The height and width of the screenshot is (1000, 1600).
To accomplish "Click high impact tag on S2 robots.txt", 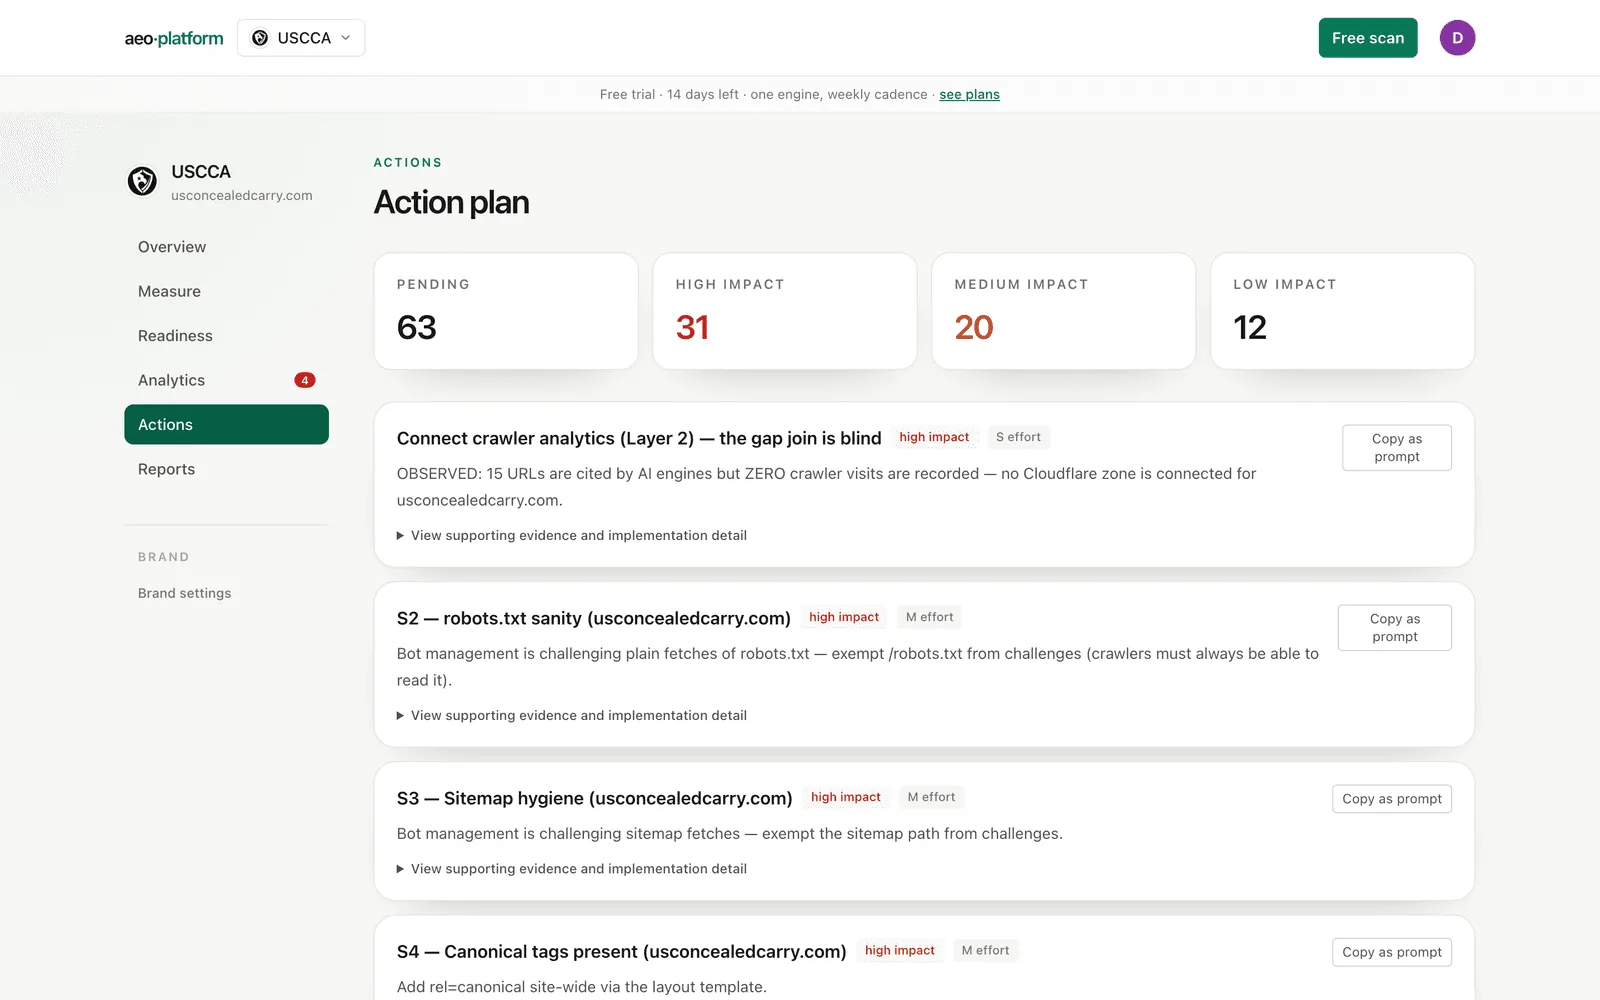I will 844,617.
